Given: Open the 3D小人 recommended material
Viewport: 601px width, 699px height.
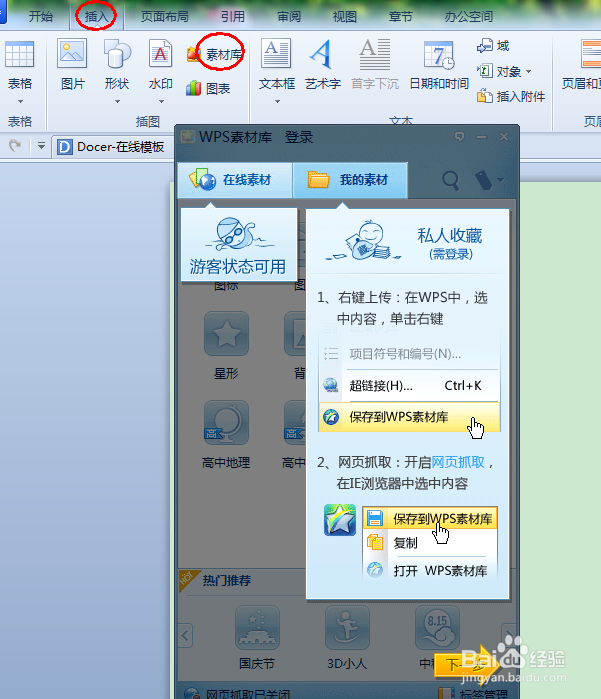Looking at the screenshot, I should (347, 627).
